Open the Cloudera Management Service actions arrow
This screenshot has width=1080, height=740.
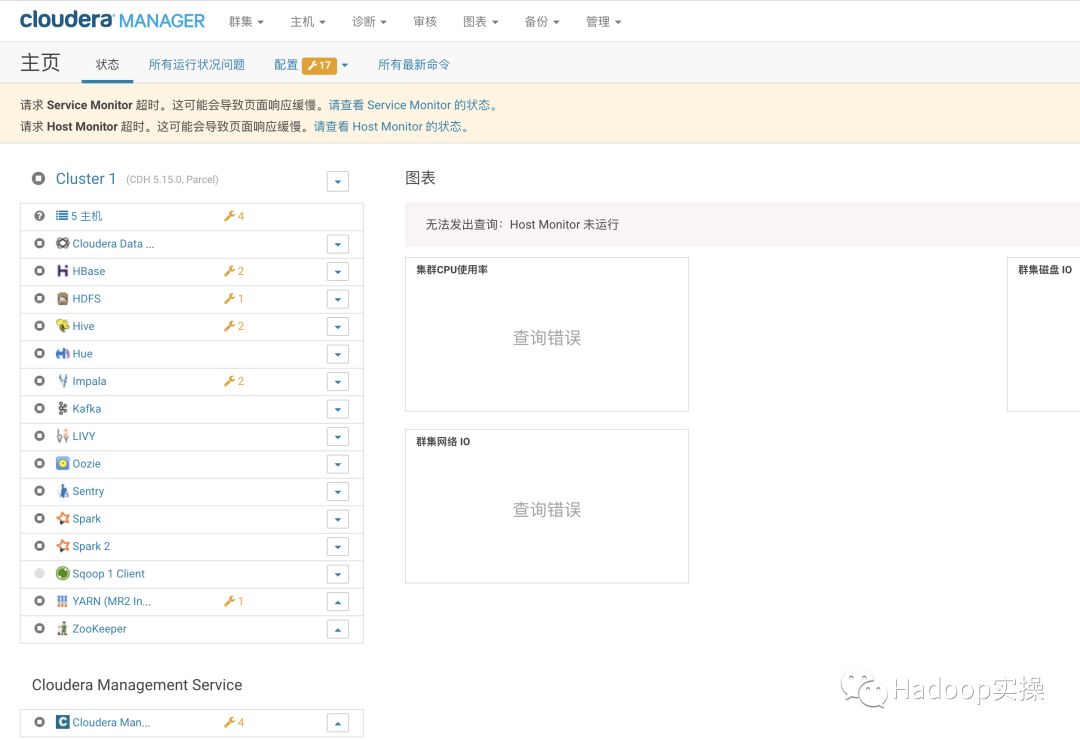(338, 723)
